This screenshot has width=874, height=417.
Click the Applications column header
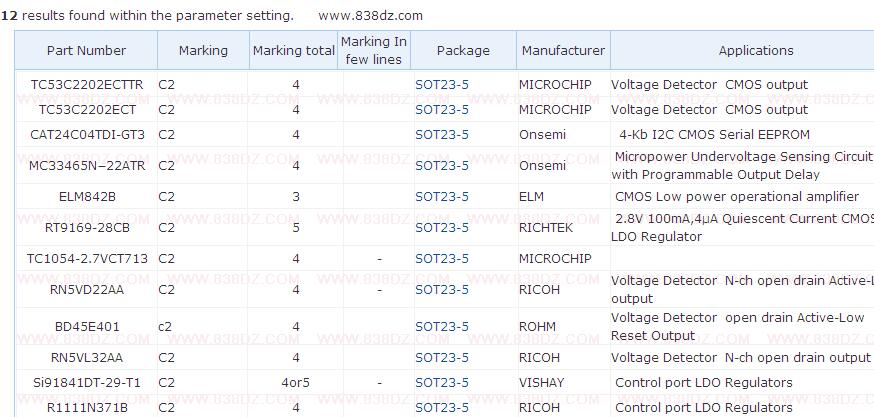755,50
